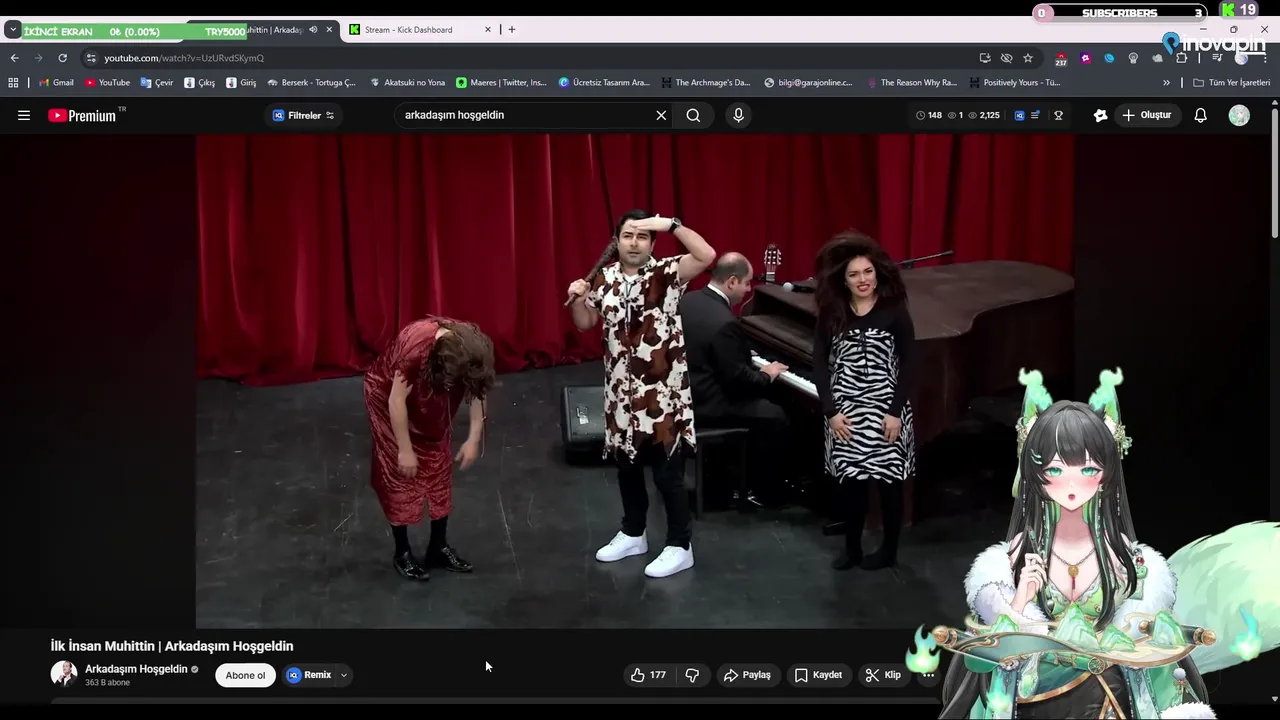
Task: Click the Remix button
Action: 309,675
